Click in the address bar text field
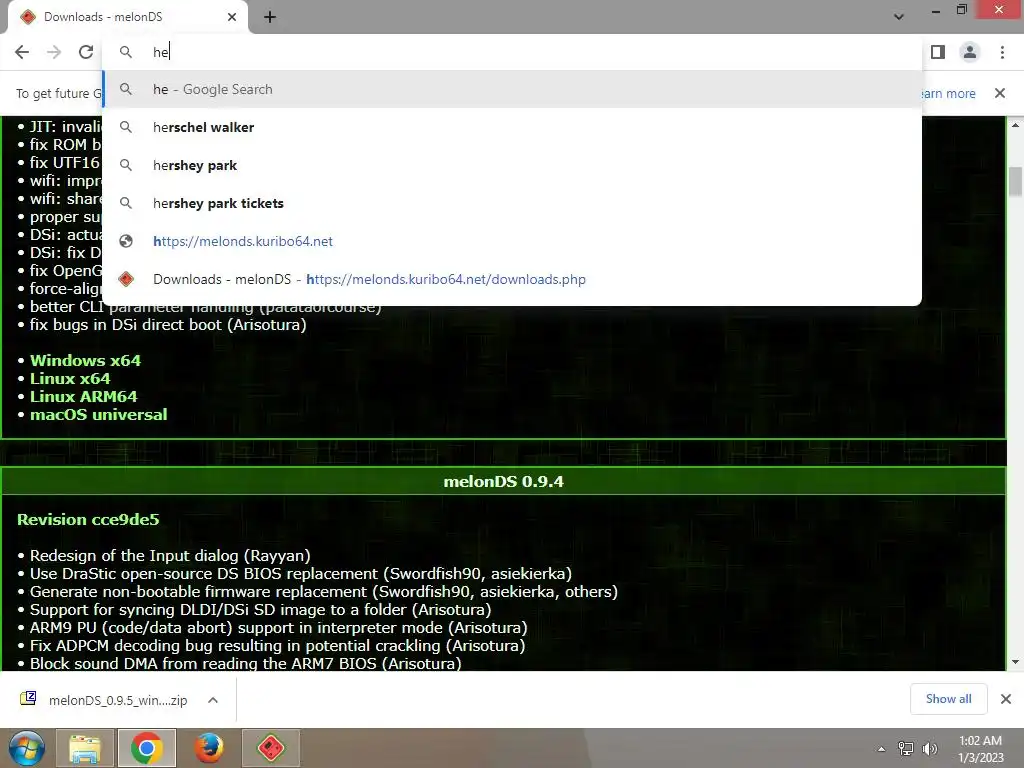This screenshot has height=768, width=1024. tap(512, 52)
